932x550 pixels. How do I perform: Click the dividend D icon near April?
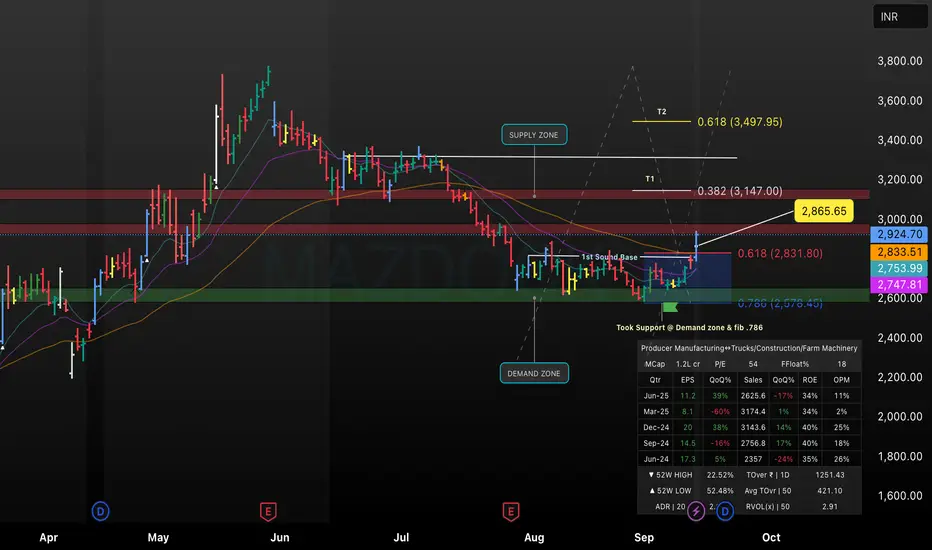pos(100,511)
